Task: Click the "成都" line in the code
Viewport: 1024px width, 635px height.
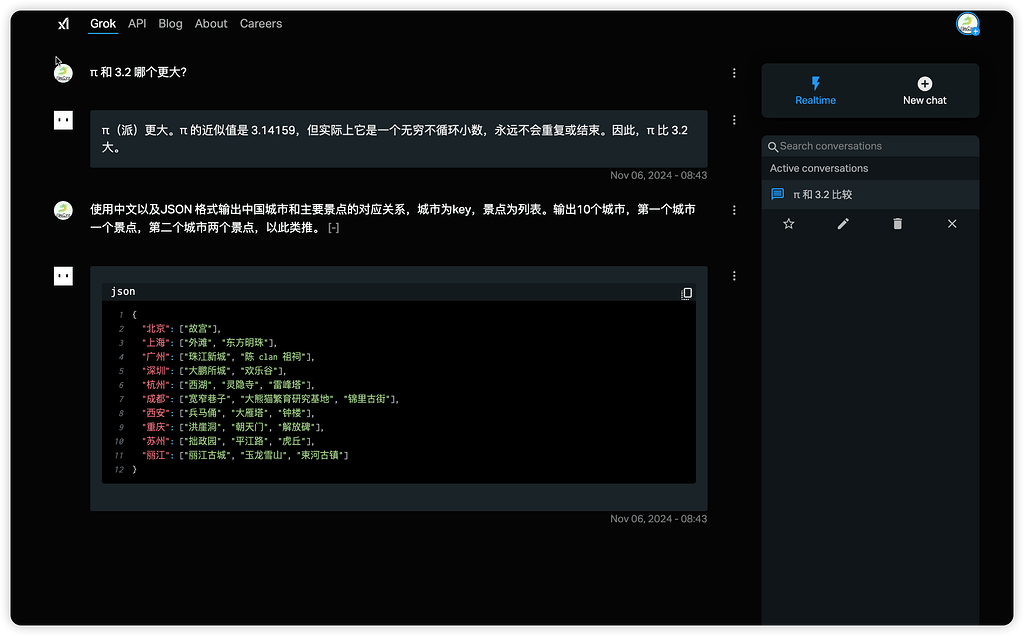Action: click(270, 399)
